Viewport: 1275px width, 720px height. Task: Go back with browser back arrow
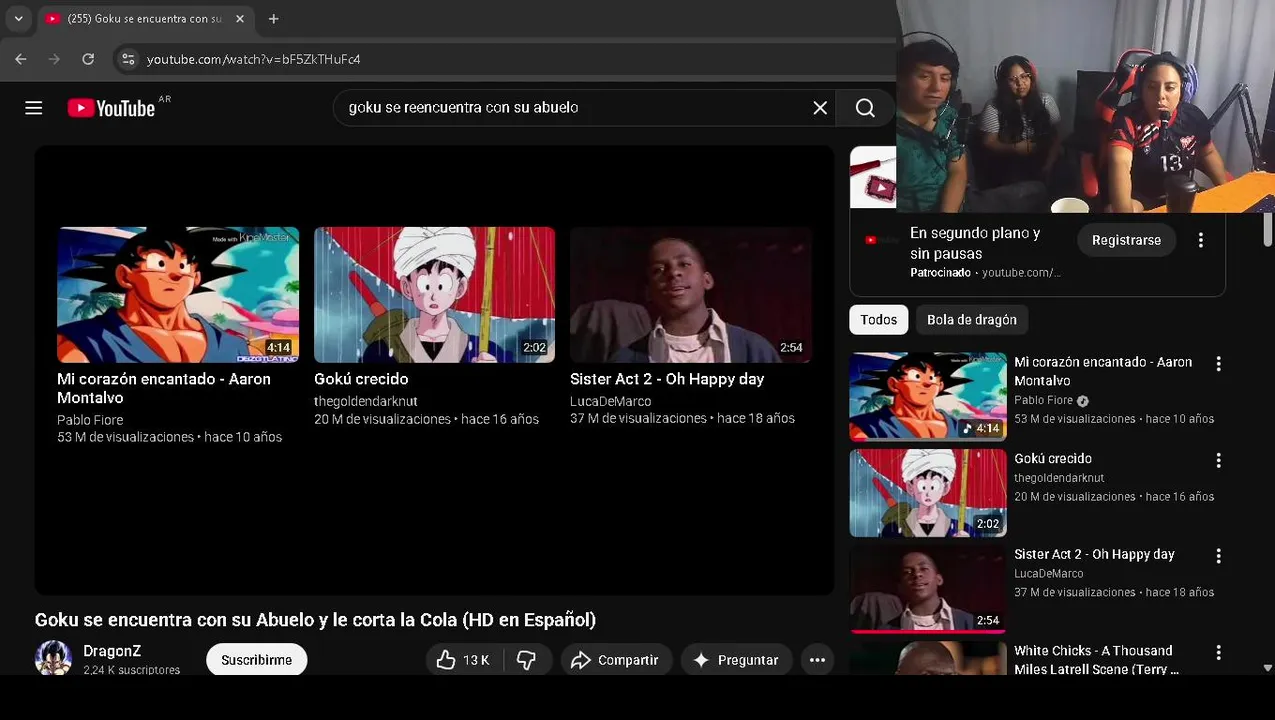click(x=21, y=59)
